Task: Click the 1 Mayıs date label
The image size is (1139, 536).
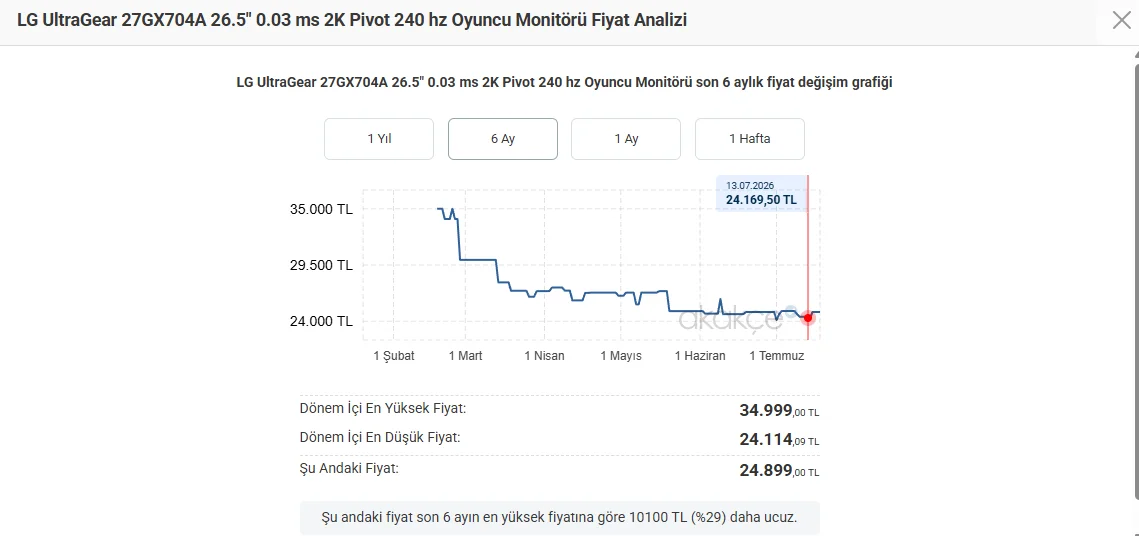Action: pos(621,356)
